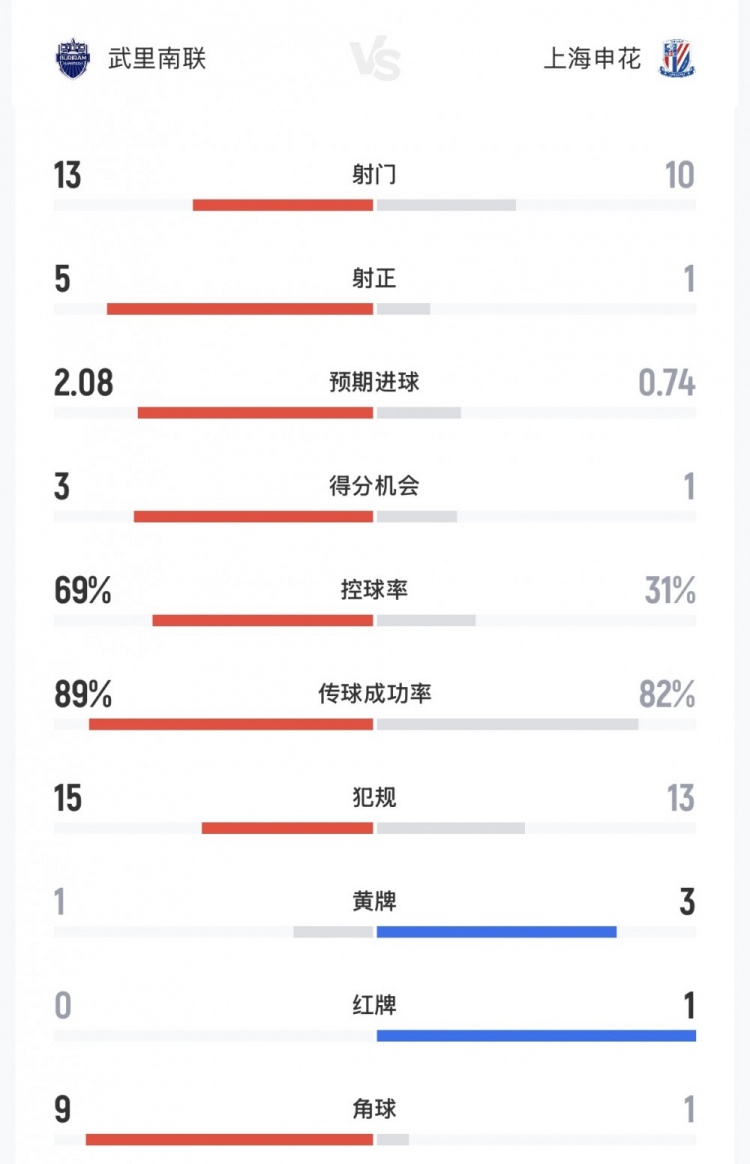The image size is (750, 1164).
Task: Click the 得分机会 scoring chances label
Action: pos(374,486)
